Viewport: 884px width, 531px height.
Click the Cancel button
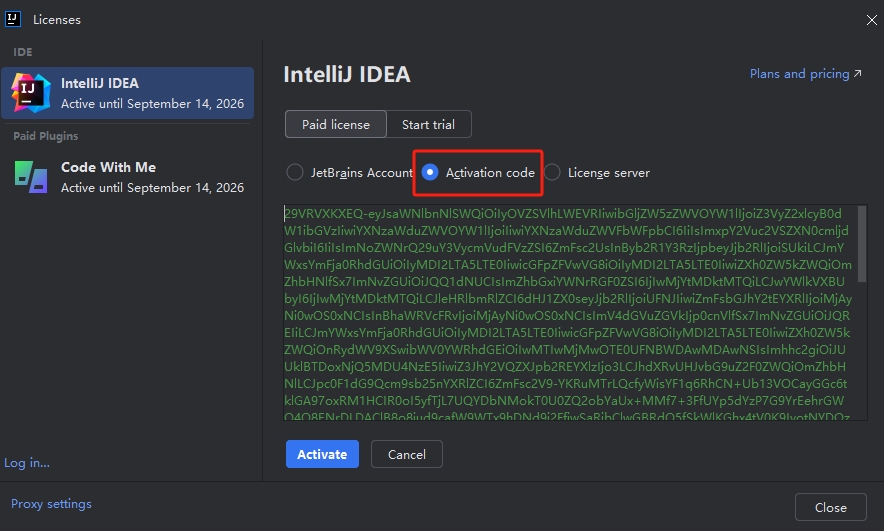click(x=406, y=454)
